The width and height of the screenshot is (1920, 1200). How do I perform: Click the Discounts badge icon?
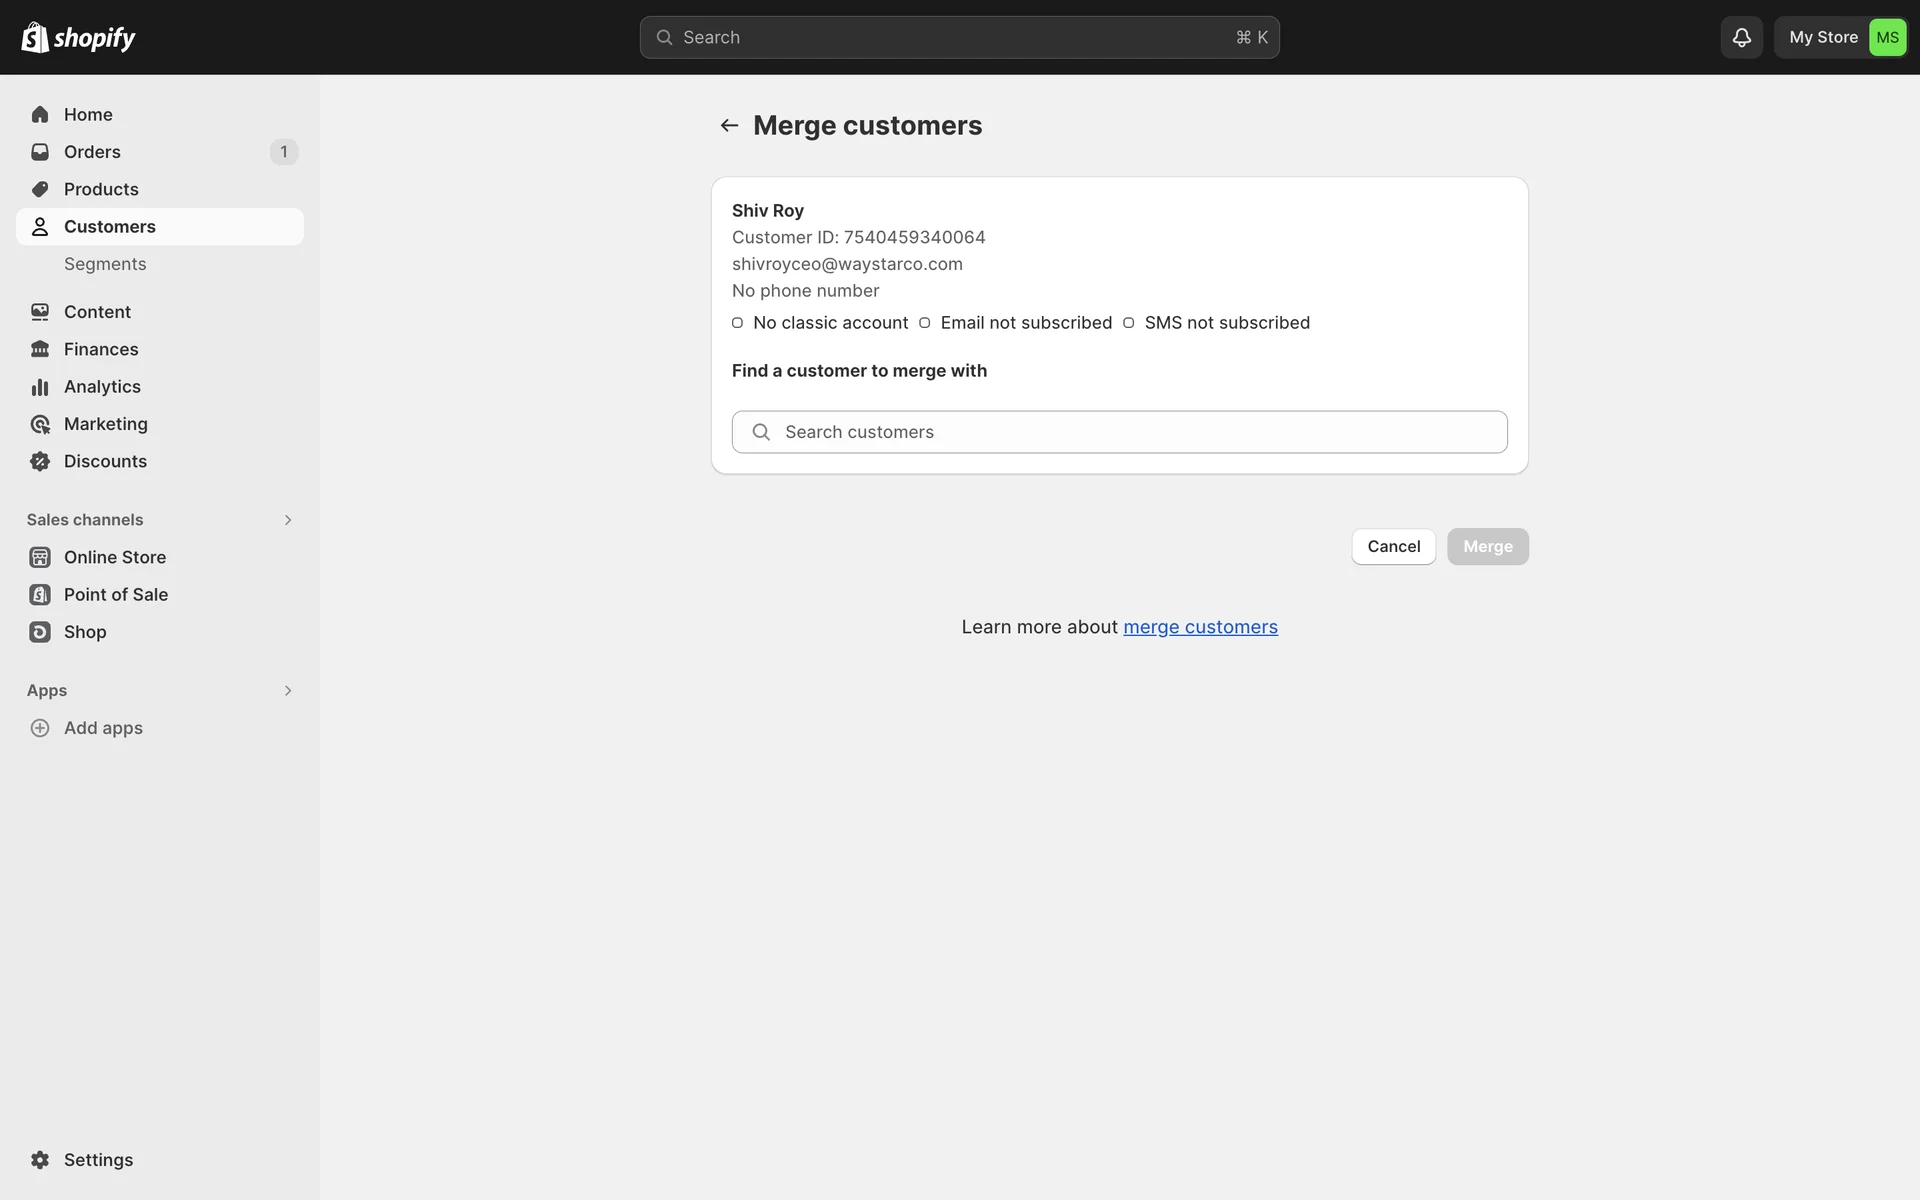(40, 461)
